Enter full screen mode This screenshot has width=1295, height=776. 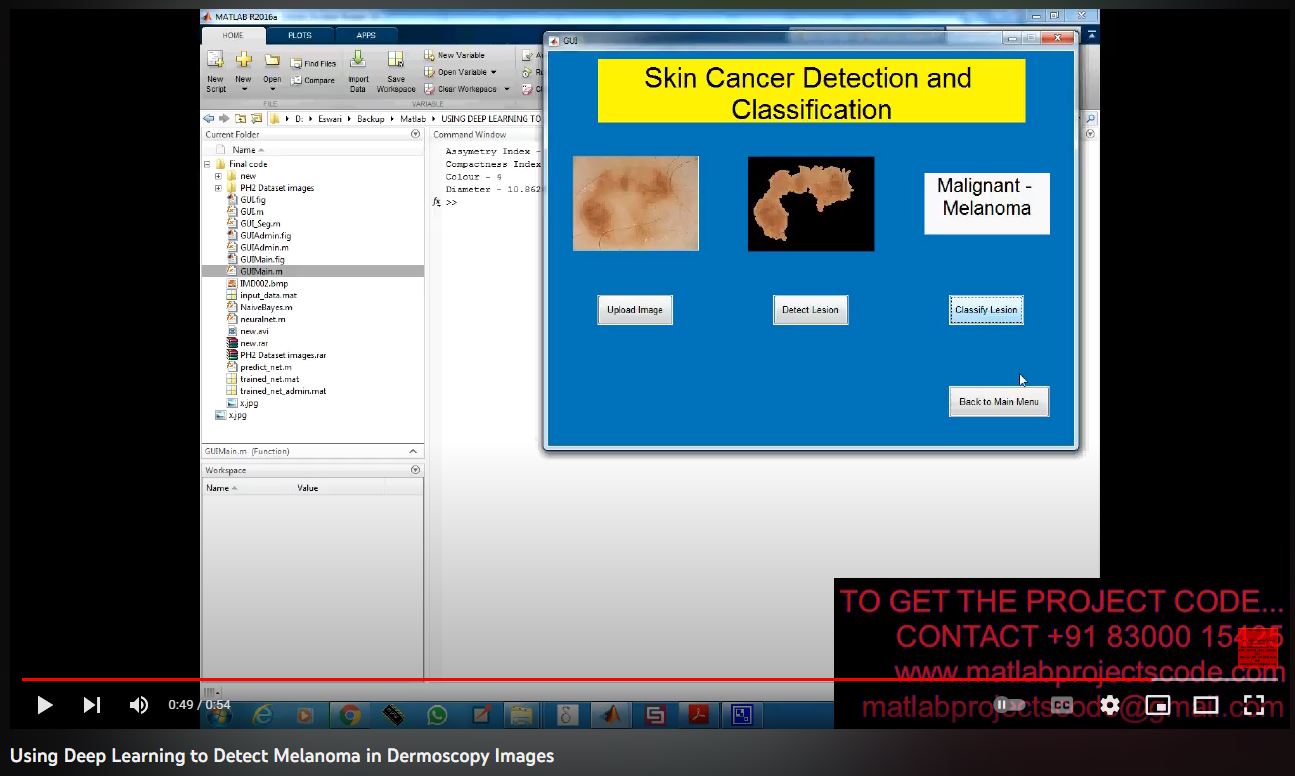(x=1254, y=705)
